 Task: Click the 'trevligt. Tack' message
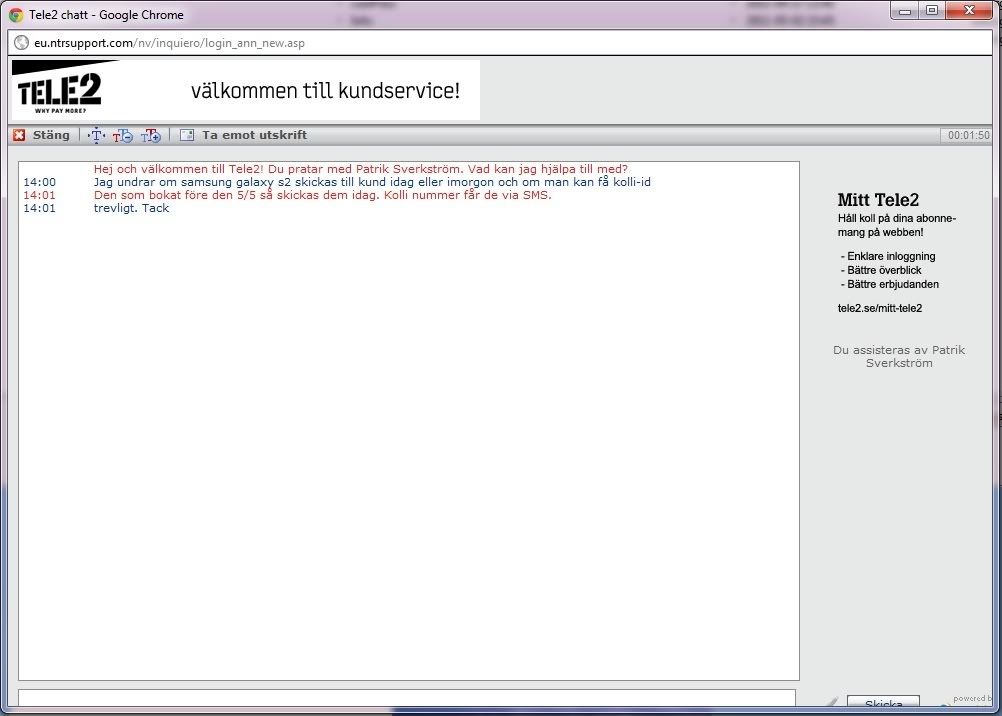pos(131,208)
